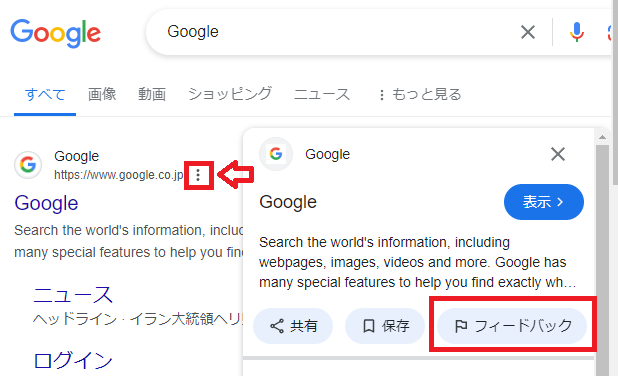
Task: Click the Google favicon inside info panel
Action: (276, 154)
